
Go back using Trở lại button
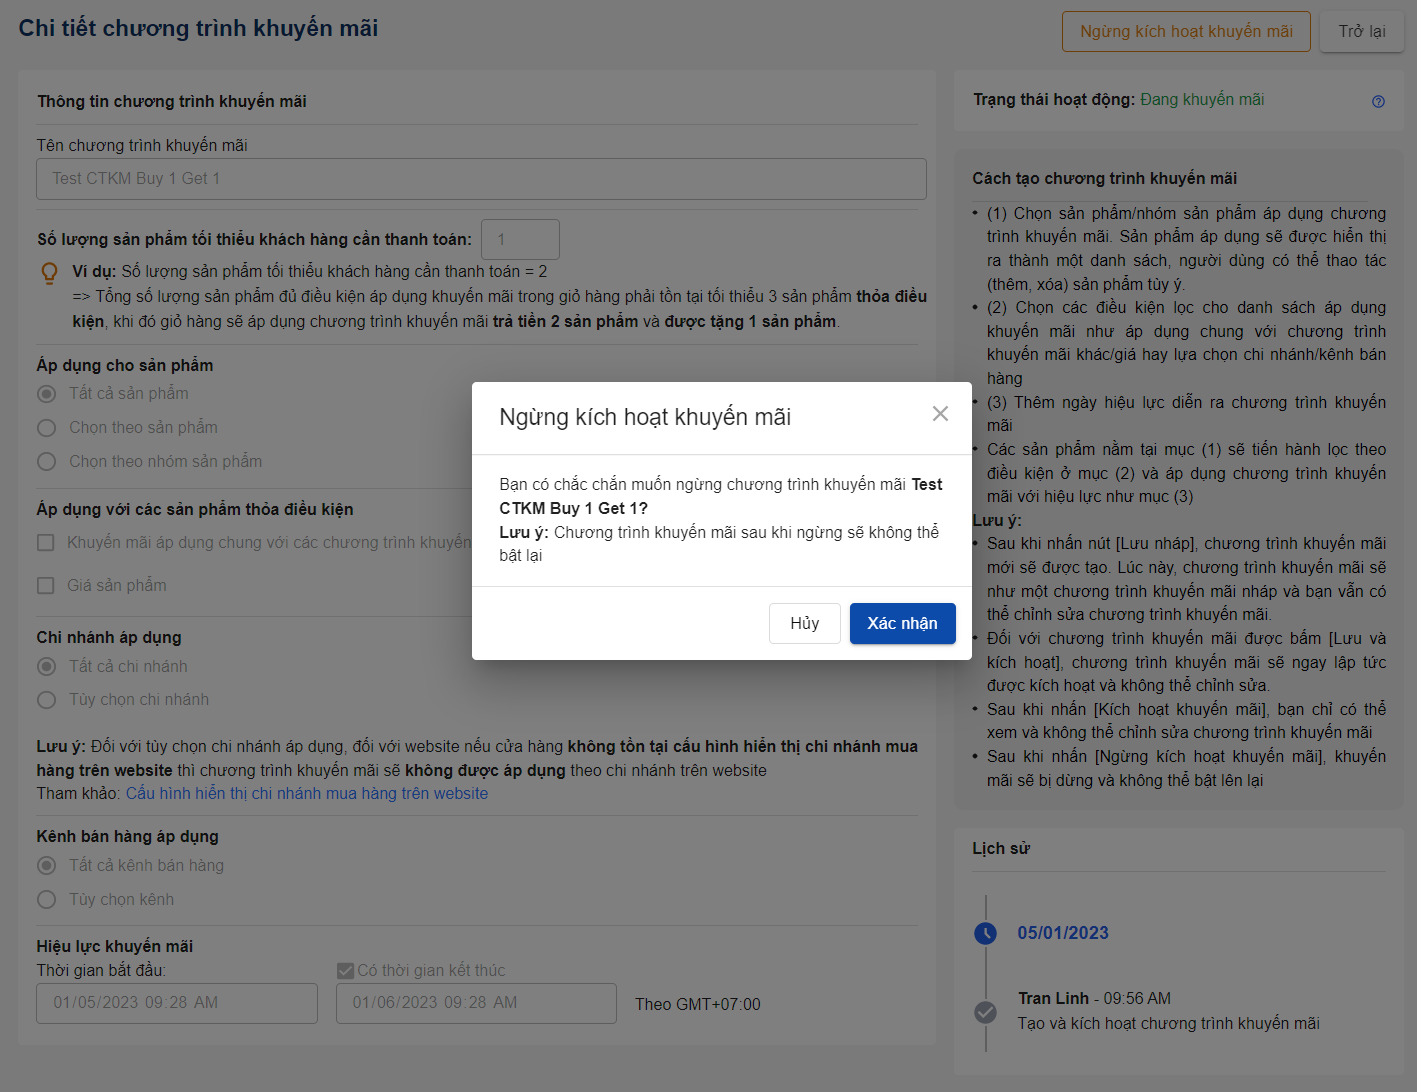1361,31
